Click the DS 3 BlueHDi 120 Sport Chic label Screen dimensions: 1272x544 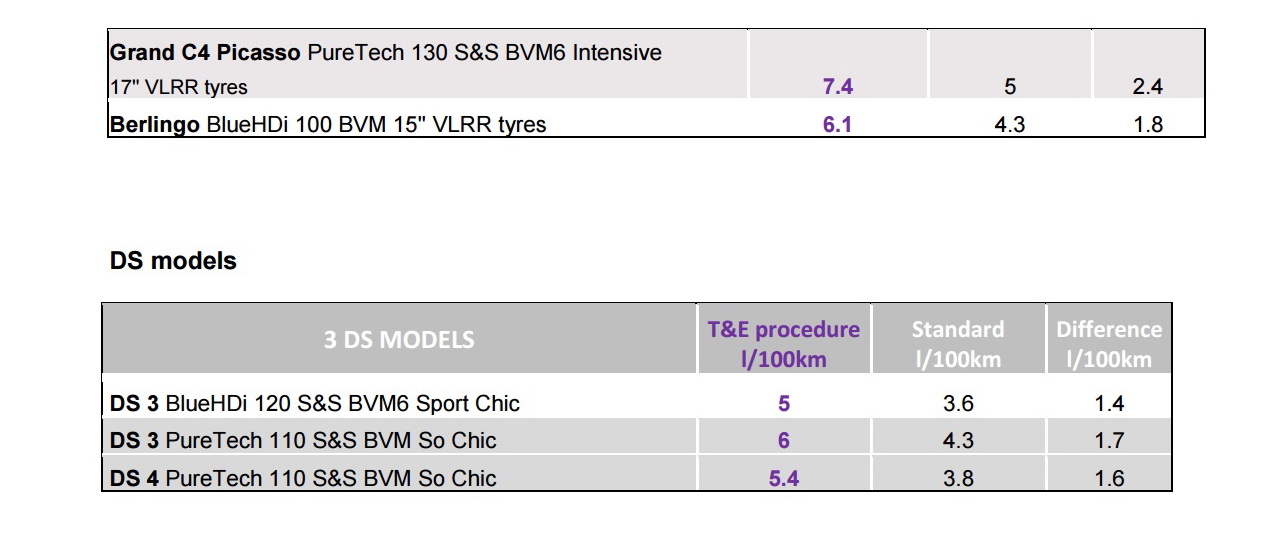click(x=314, y=403)
